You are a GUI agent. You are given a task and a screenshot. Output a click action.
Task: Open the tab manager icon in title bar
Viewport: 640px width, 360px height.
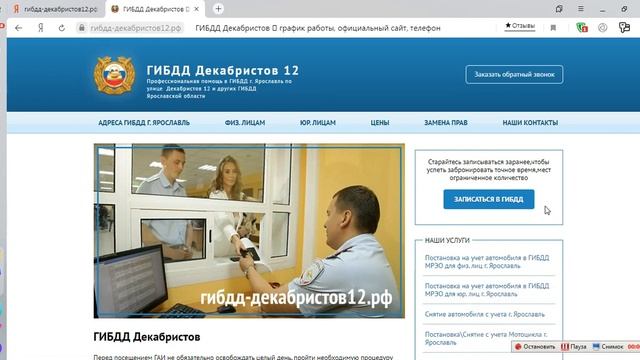(x=559, y=9)
